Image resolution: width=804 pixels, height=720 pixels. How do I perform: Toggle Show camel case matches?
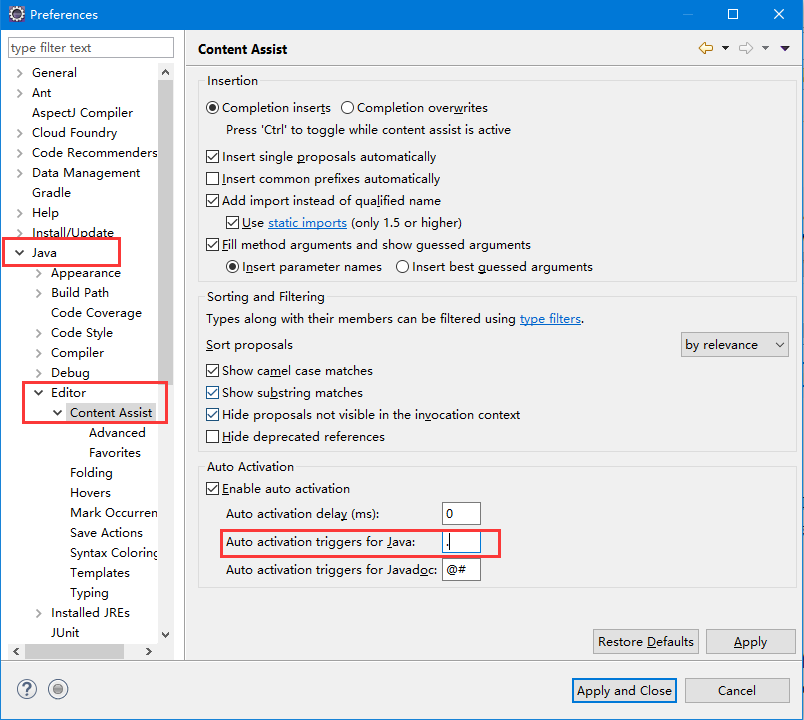pyautogui.click(x=212, y=370)
